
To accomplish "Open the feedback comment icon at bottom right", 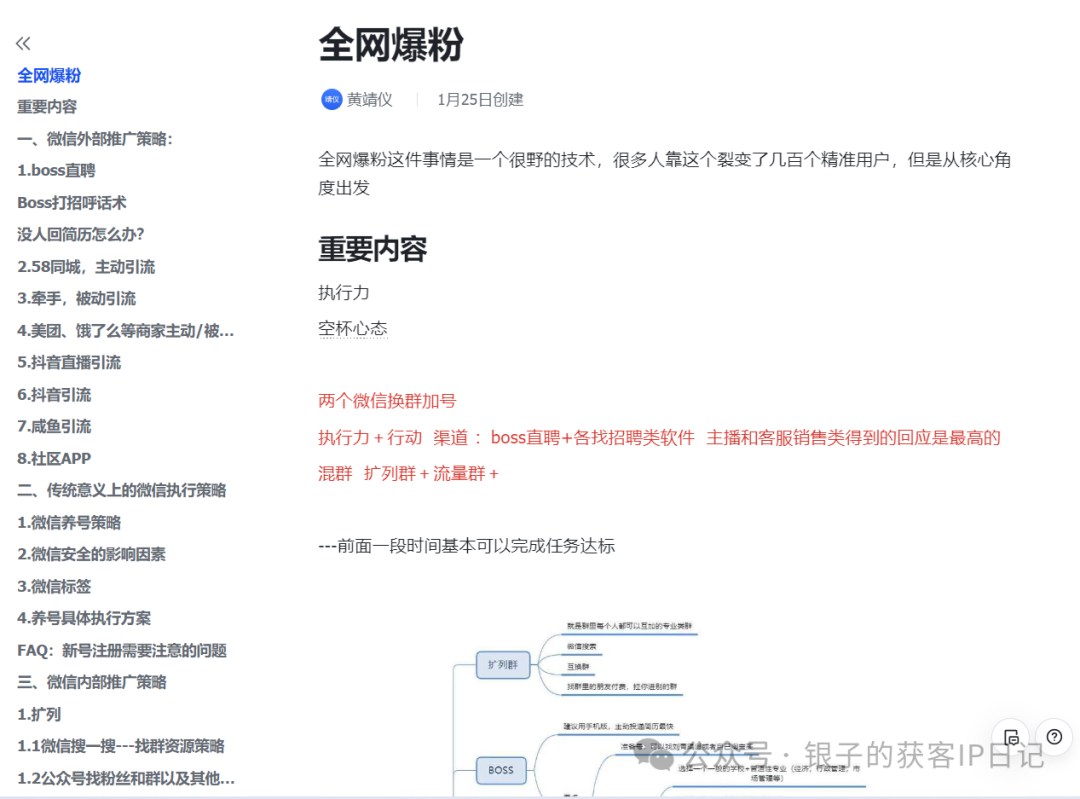I will [x=1011, y=737].
